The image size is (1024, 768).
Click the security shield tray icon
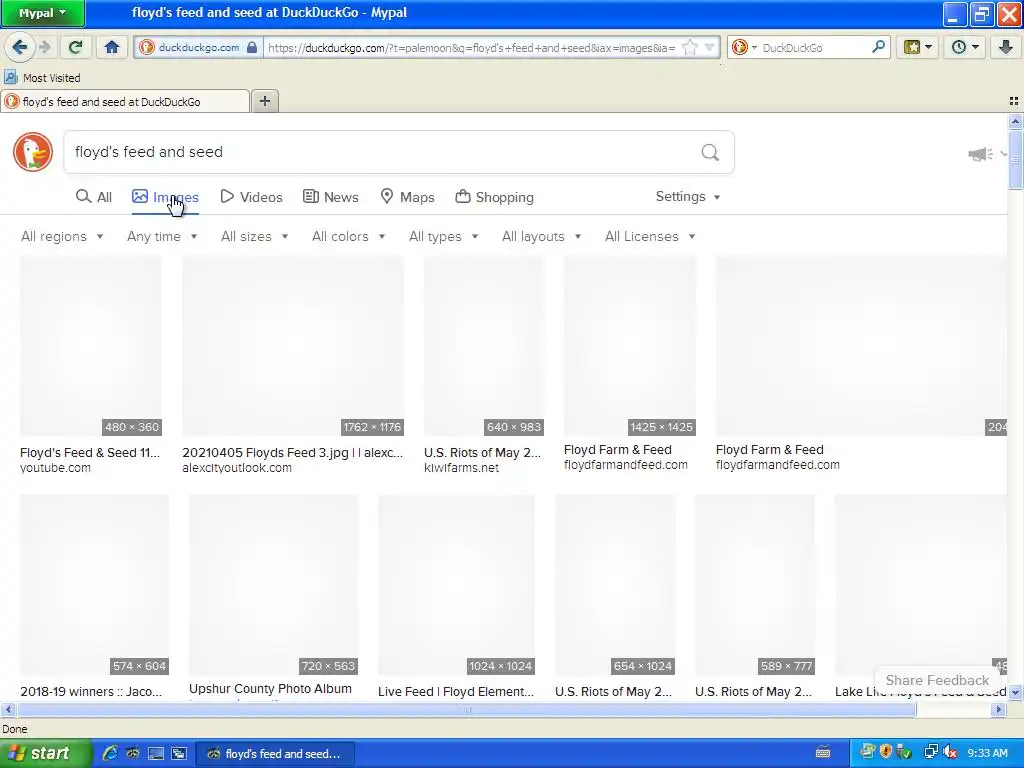(886, 752)
